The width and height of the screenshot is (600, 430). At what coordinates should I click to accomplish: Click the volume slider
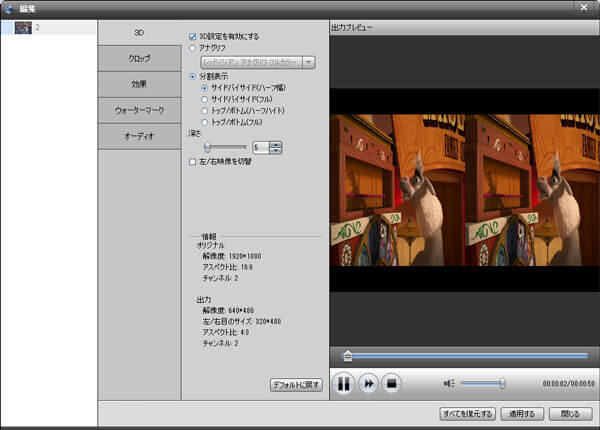click(481, 383)
